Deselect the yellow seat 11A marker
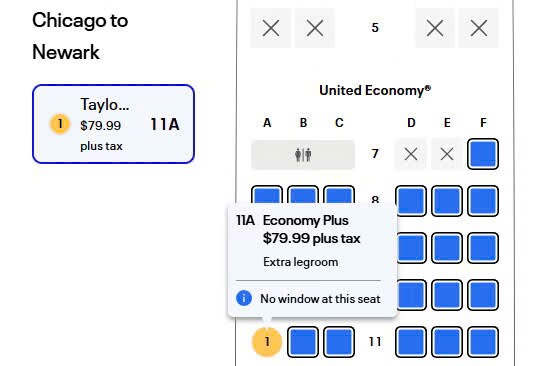This screenshot has width=536, height=366. pyautogui.click(x=267, y=342)
